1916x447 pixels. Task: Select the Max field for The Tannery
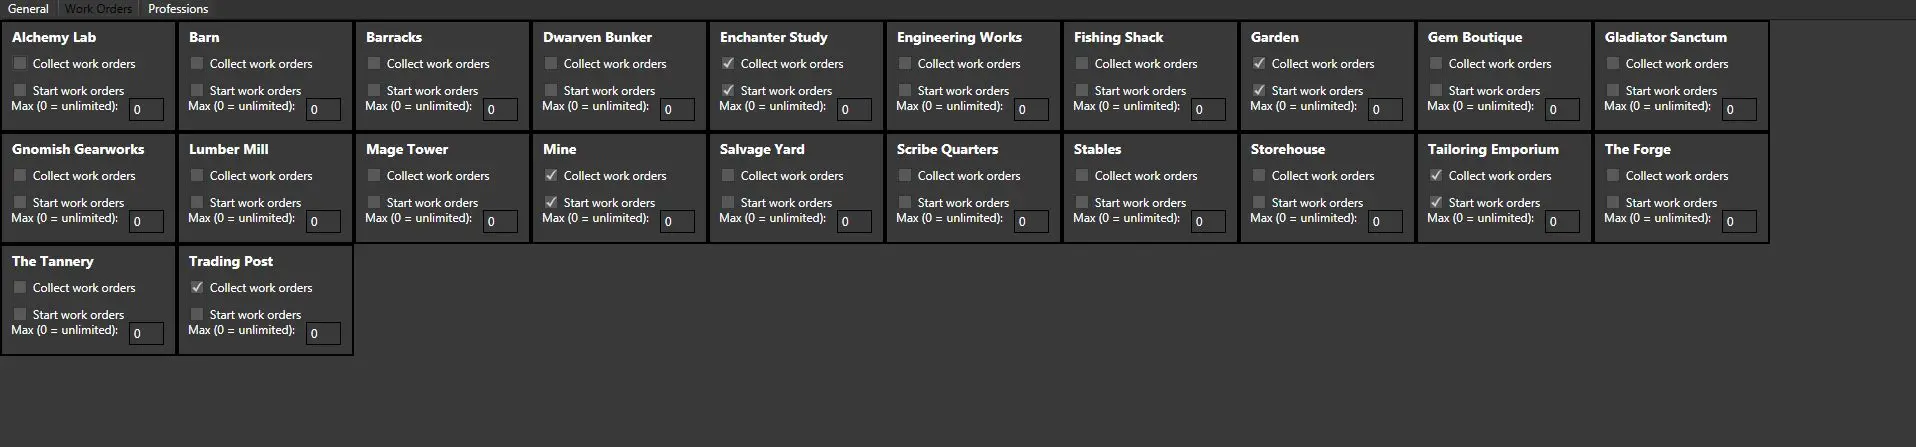pos(146,333)
